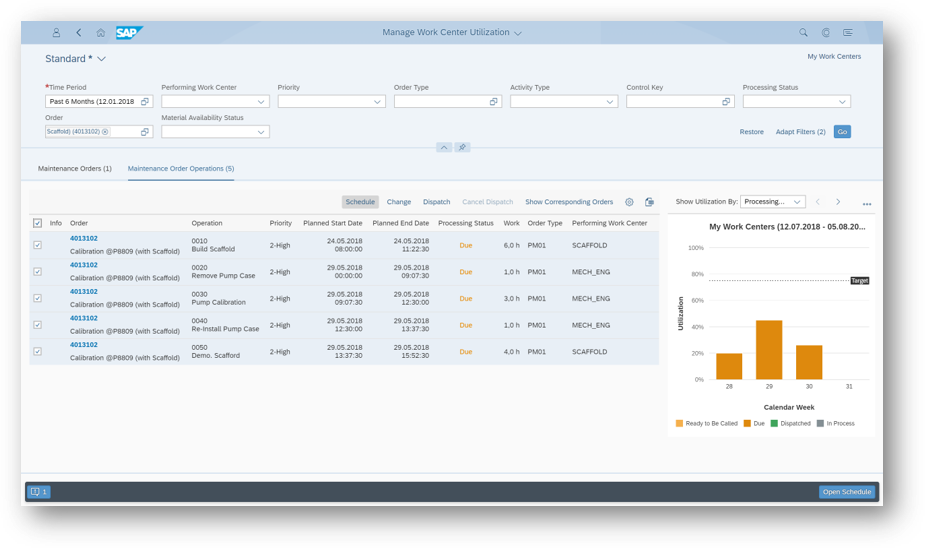Expand the Processing Status filter dropdown
The image size is (925, 548).
(842, 101)
